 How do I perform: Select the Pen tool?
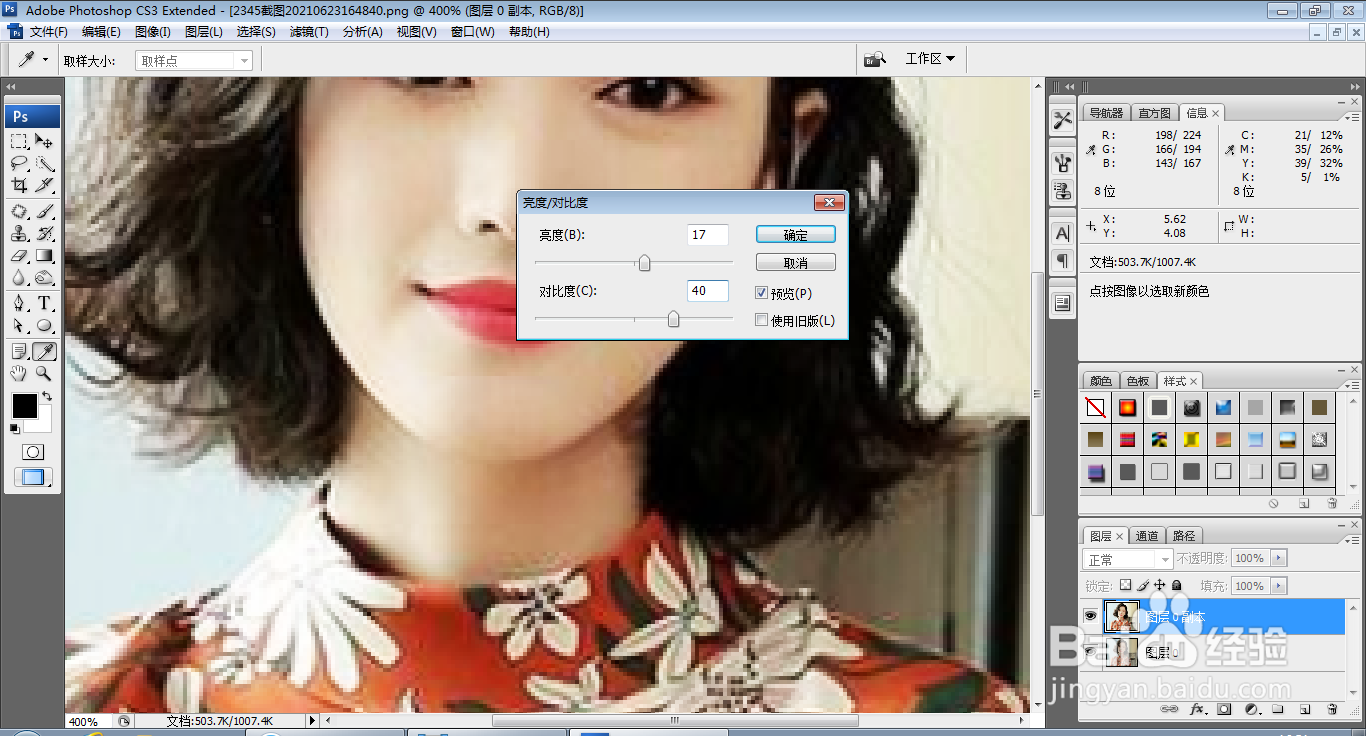[x=19, y=304]
